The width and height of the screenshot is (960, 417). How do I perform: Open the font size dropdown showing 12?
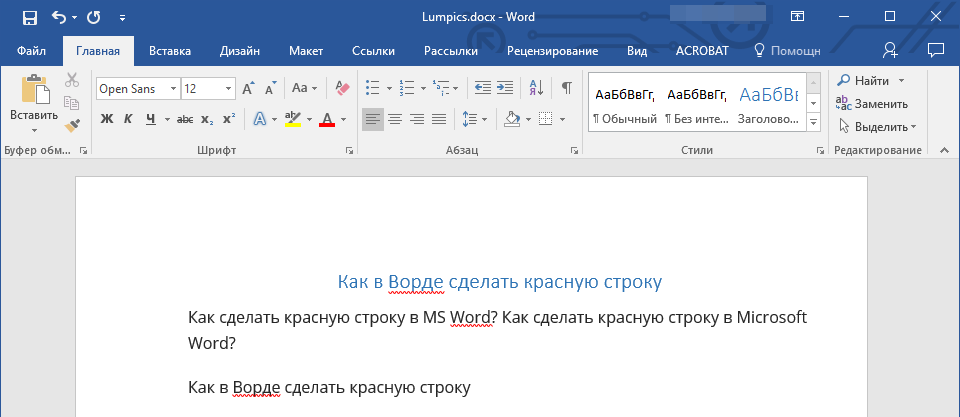coord(227,89)
